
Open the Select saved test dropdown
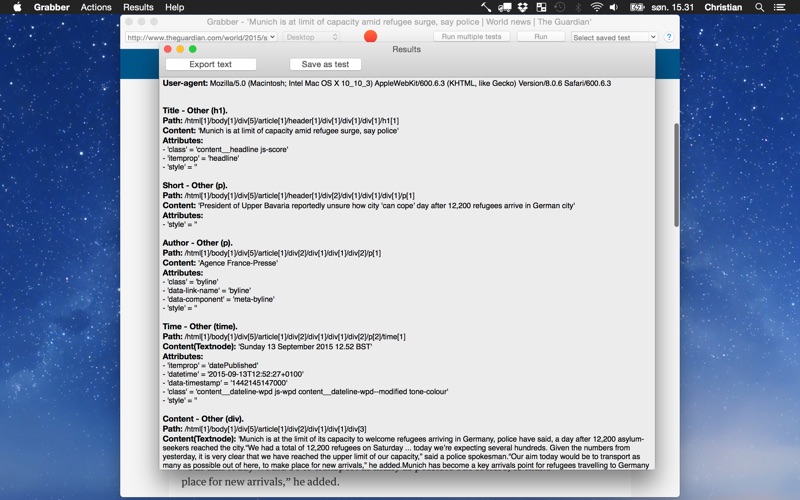point(614,37)
